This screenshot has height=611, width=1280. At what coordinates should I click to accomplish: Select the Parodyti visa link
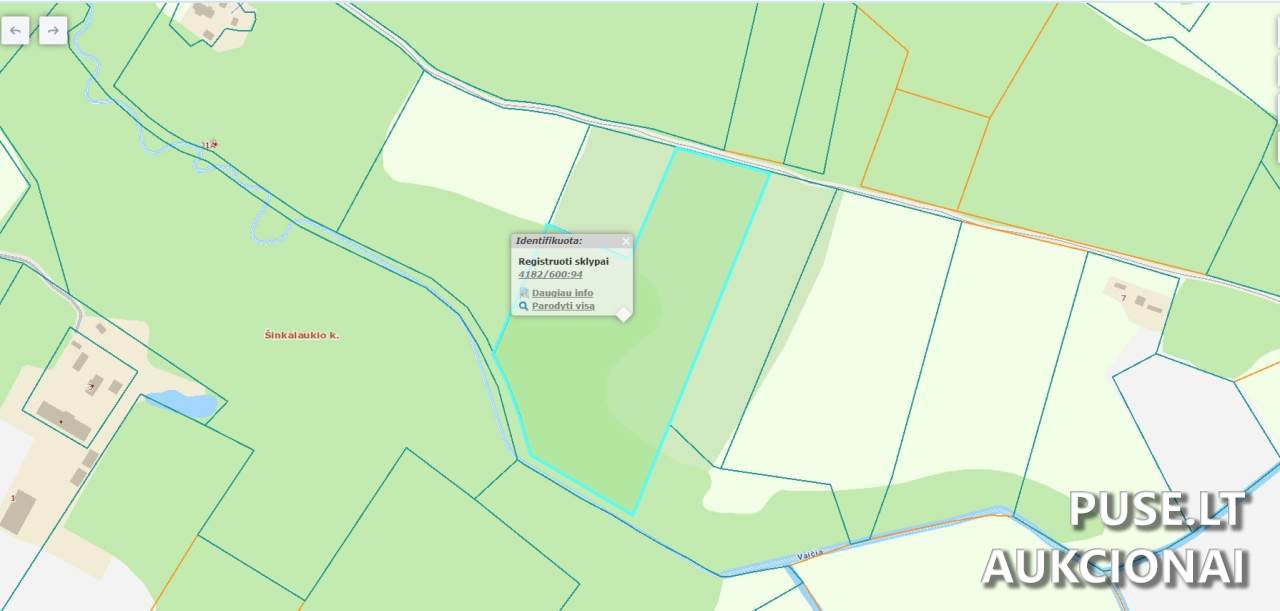coord(563,306)
